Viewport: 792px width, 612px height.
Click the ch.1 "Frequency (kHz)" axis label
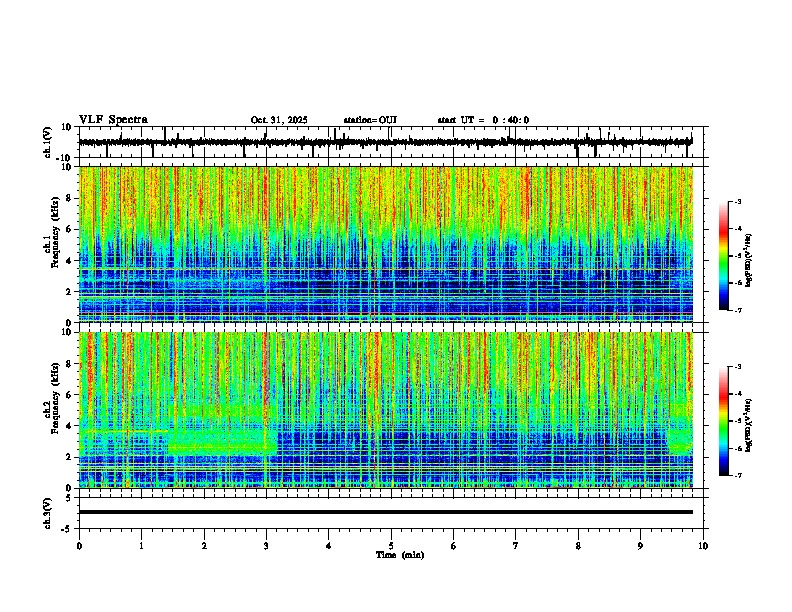pyautogui.click(x=55, y=230)
